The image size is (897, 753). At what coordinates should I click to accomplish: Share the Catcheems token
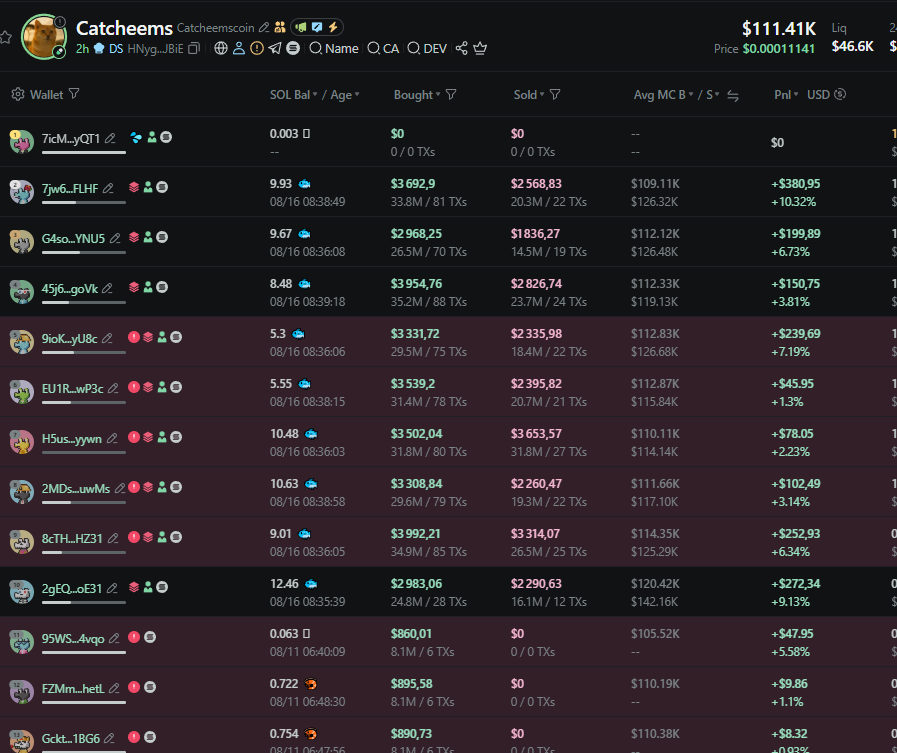(x=462, y=49)
